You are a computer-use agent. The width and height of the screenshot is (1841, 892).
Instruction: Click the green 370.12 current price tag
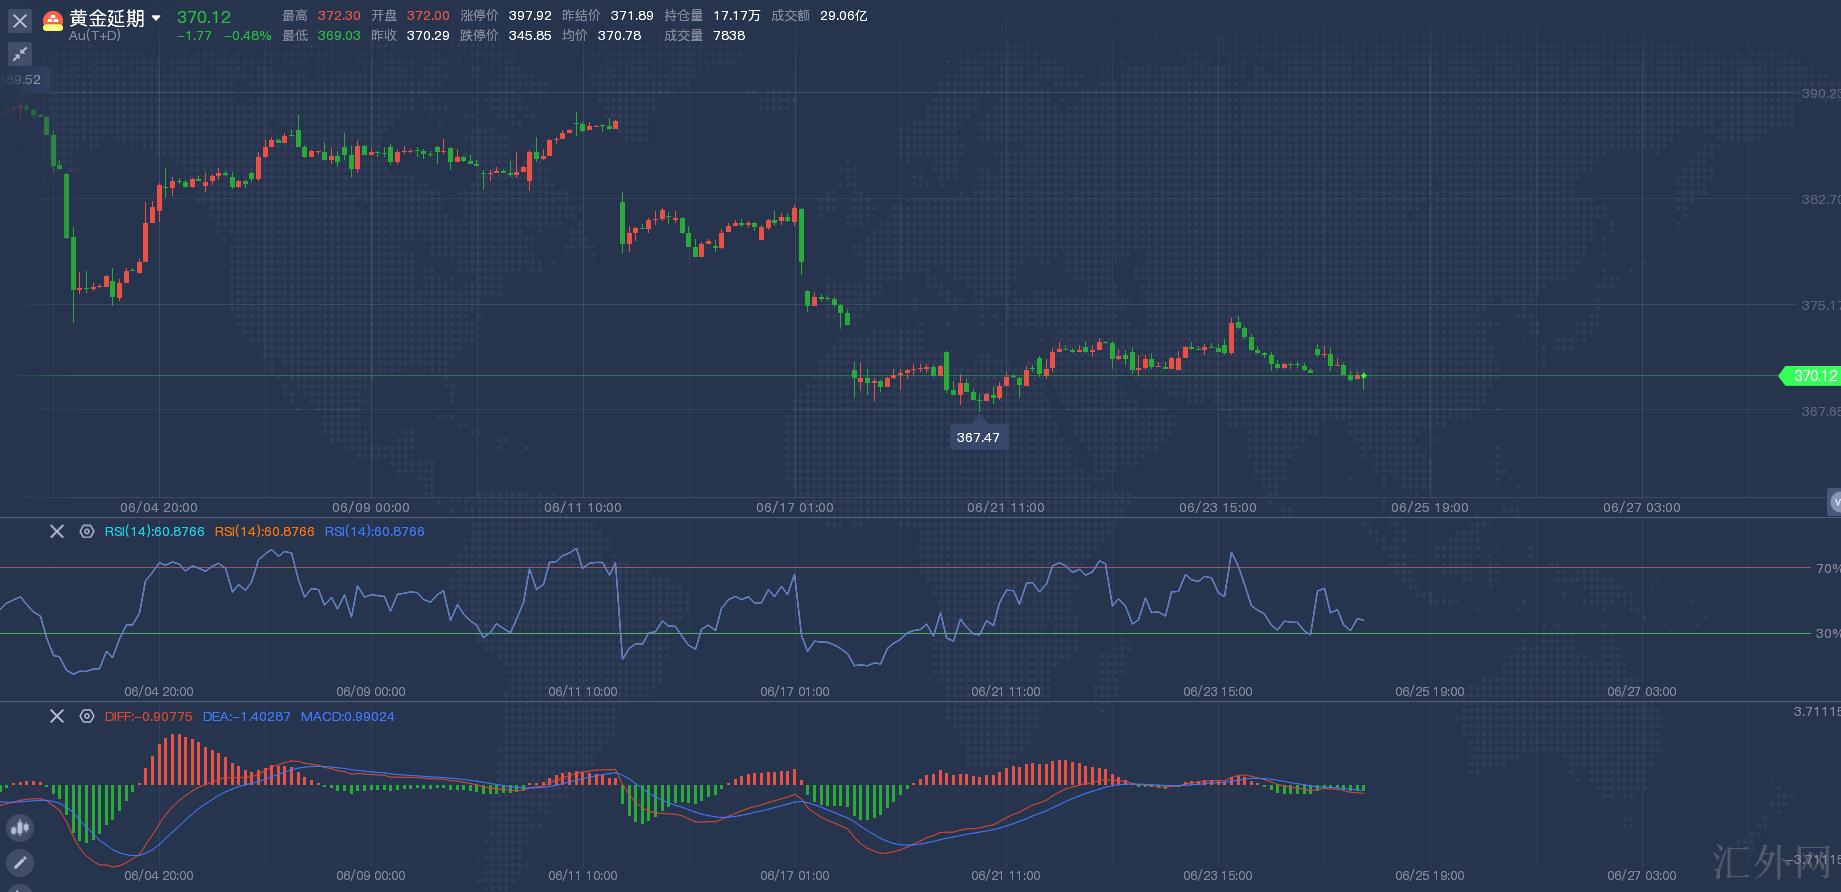tap(1812, 376)
